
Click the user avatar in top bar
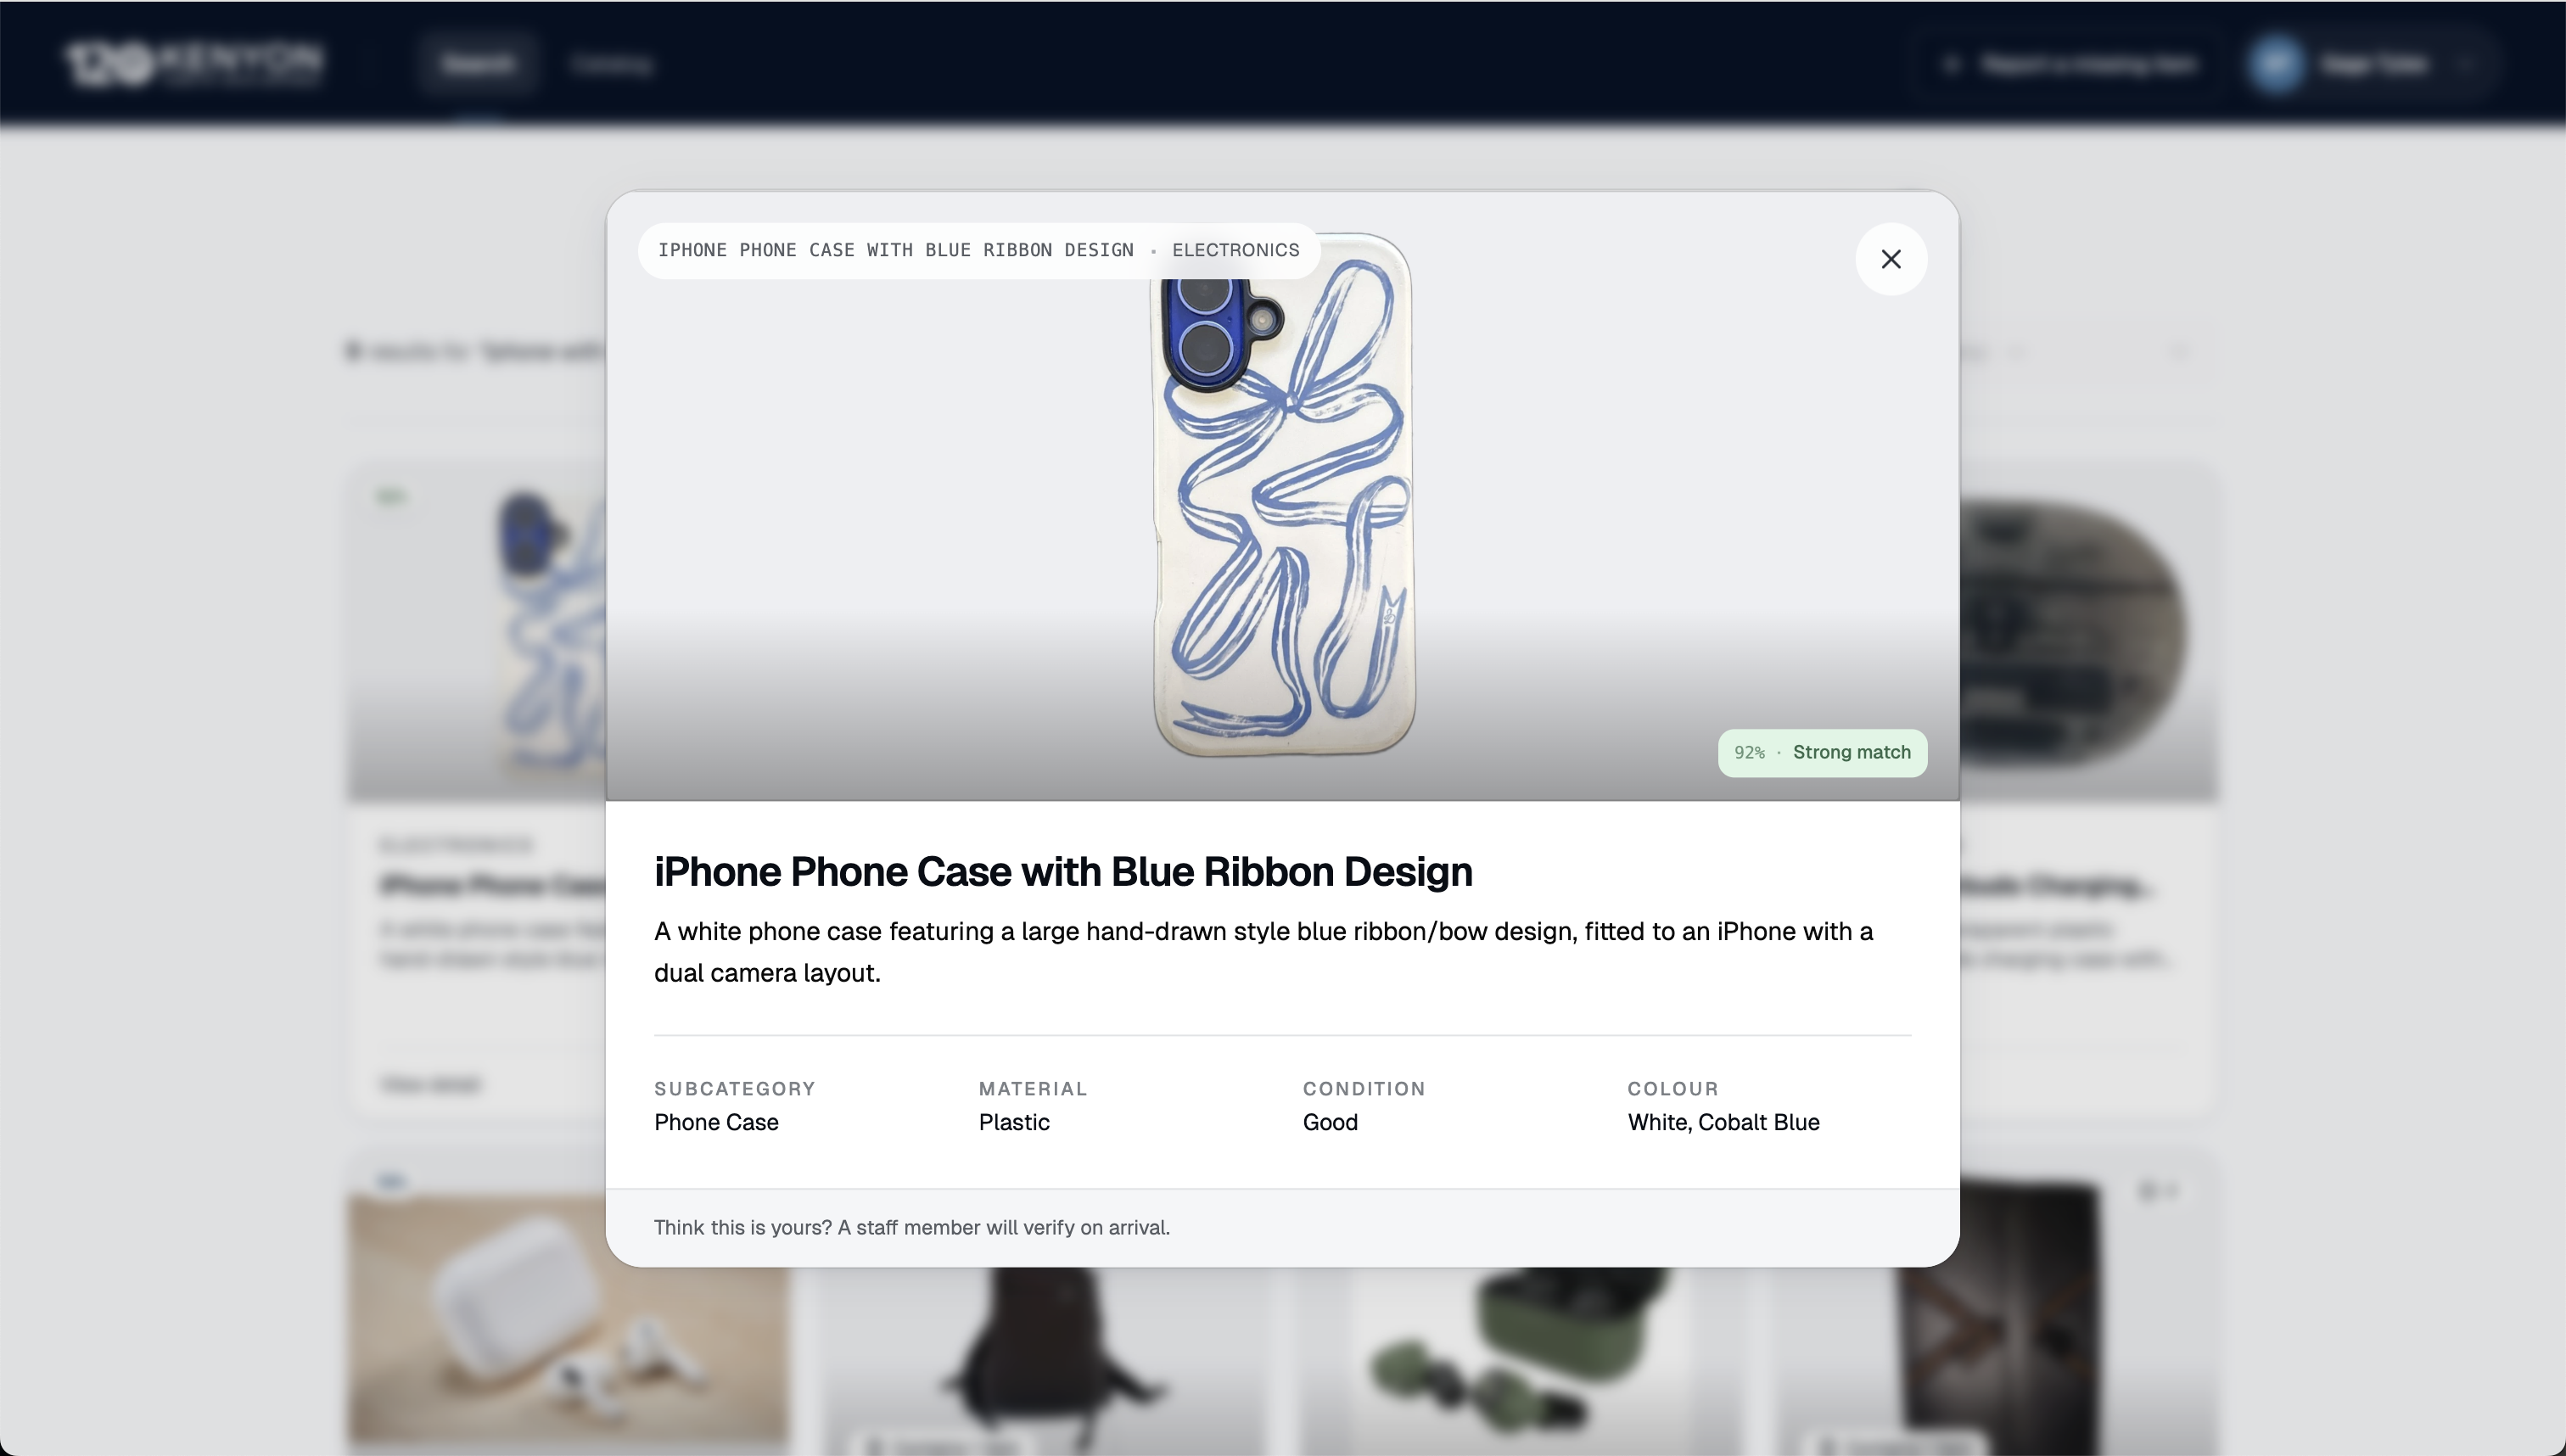2276,64
